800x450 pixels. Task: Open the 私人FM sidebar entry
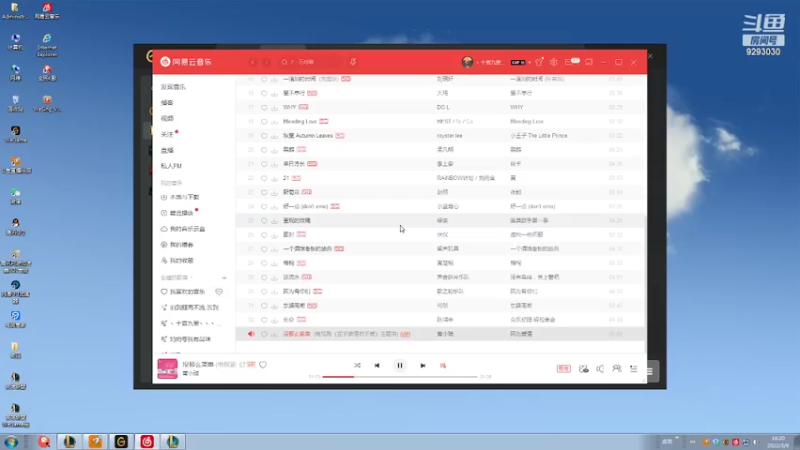[171, 166]
